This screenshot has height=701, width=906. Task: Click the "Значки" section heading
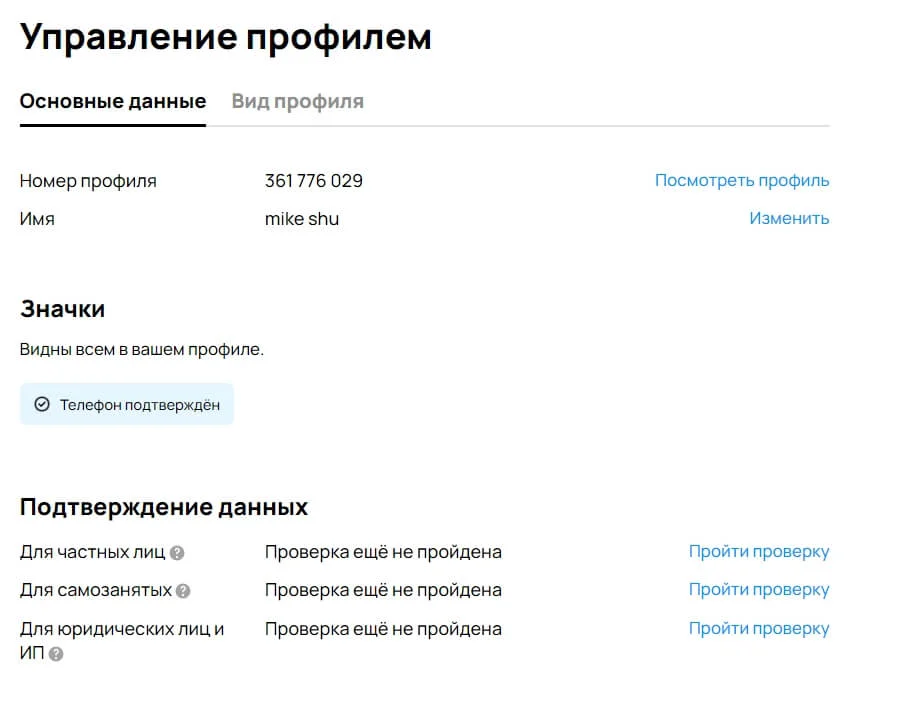coord(62,309)
